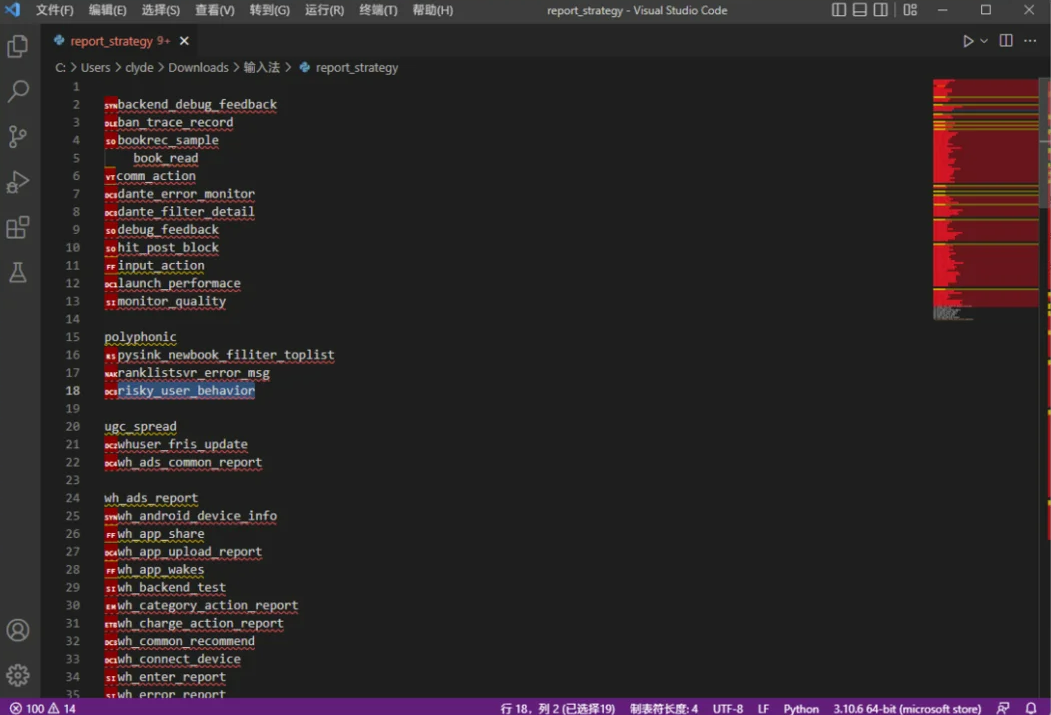Click the 制表符长度: 4 indentation setting
The image size is (1051, 715).
click(x=664, y=708)
